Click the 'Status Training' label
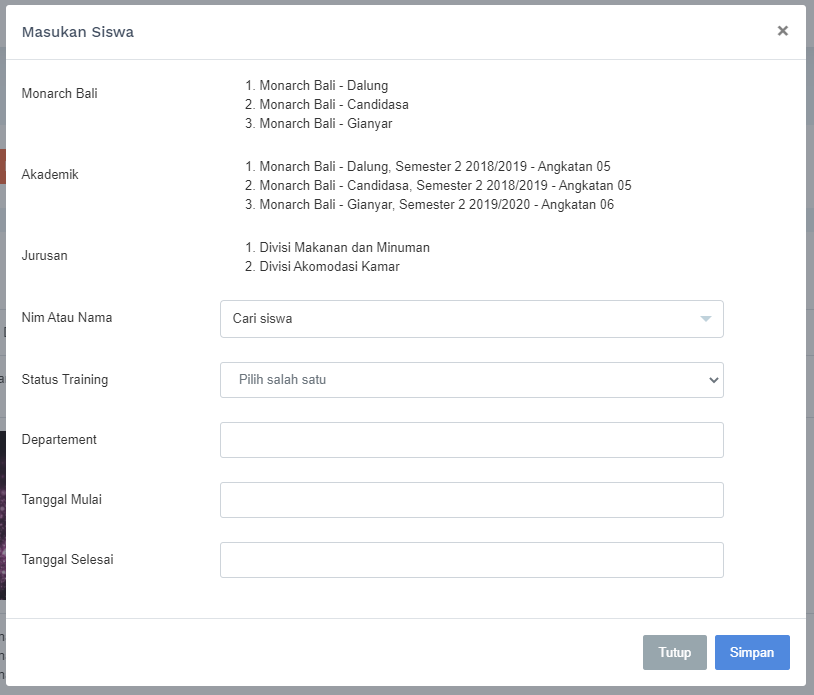Image resolution: width=814 pixels, height=695 pixels. 65,380
